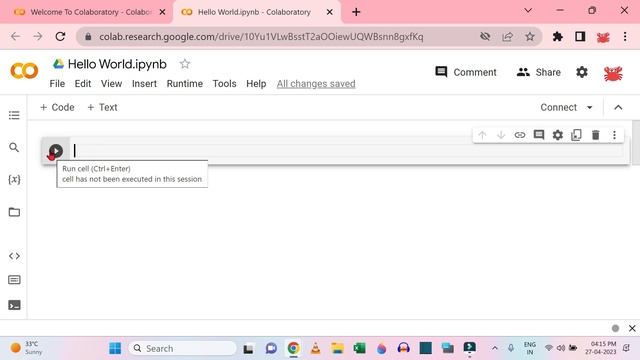Close the bottom status bar

click(632, 328)
